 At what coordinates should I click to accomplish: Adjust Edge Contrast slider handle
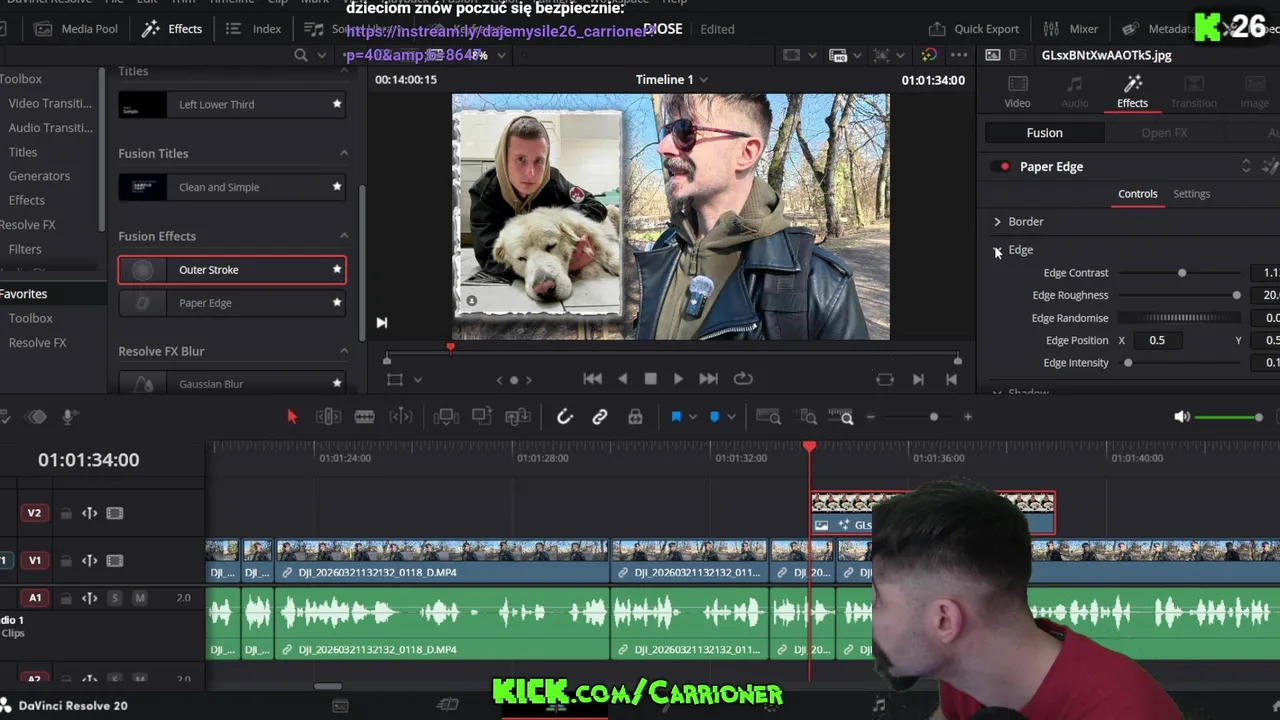(1182, 273)
